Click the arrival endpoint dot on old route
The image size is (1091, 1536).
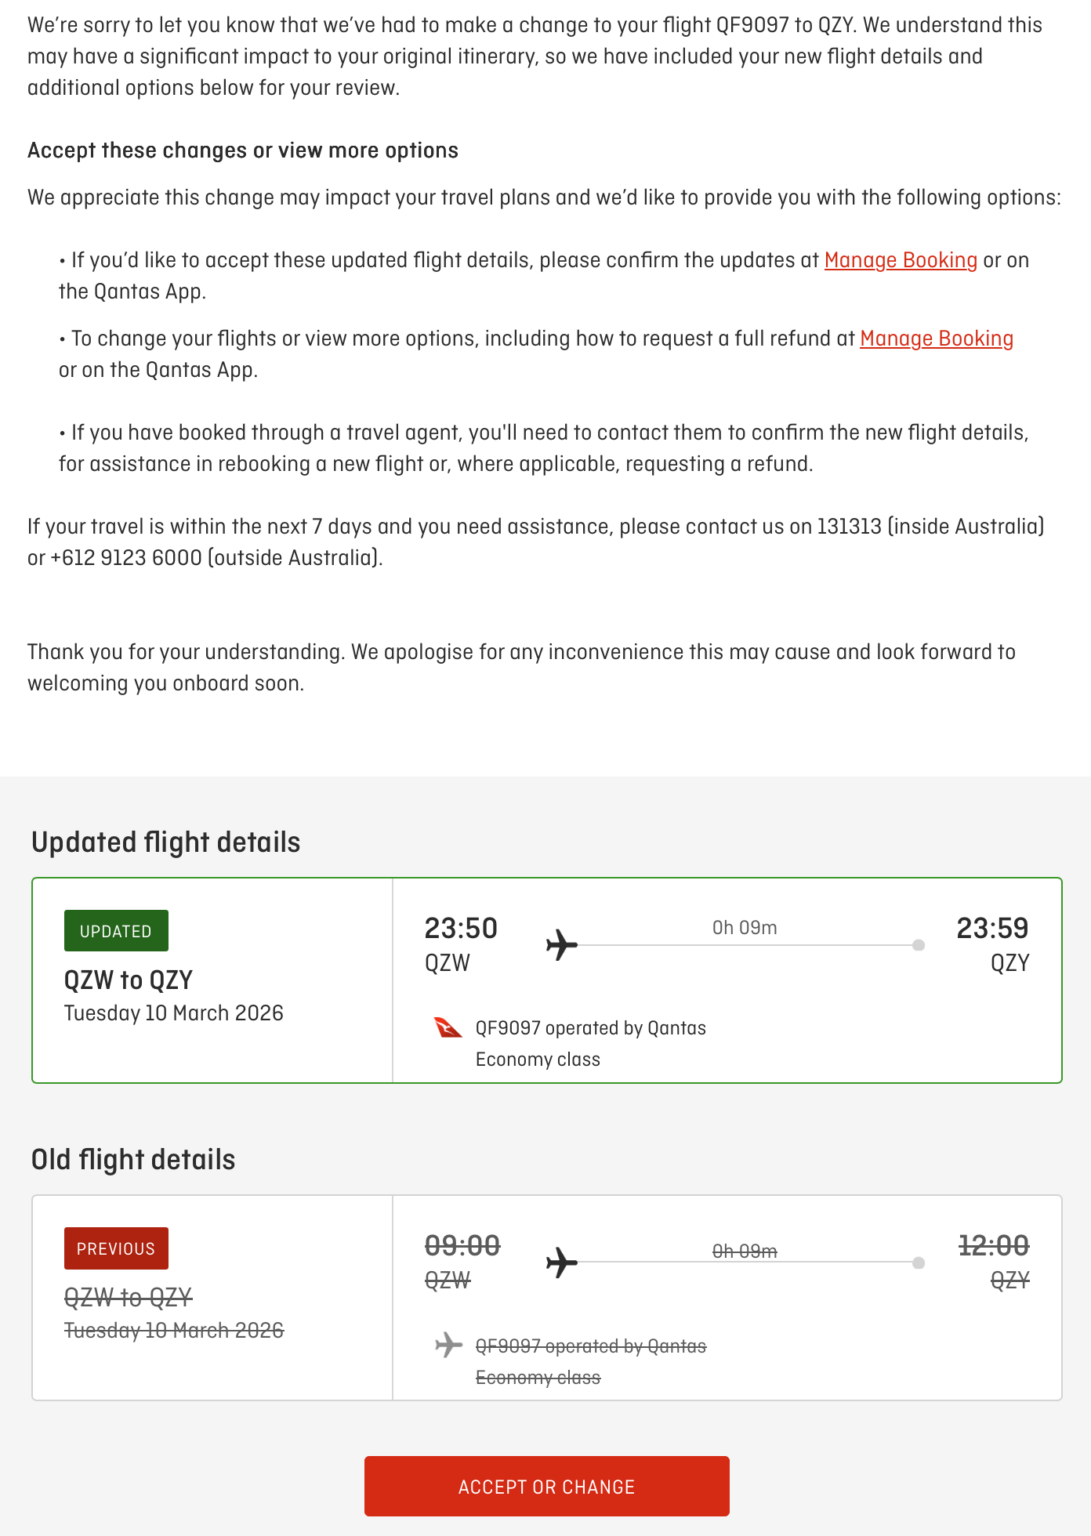click(x=919, y=1261)
